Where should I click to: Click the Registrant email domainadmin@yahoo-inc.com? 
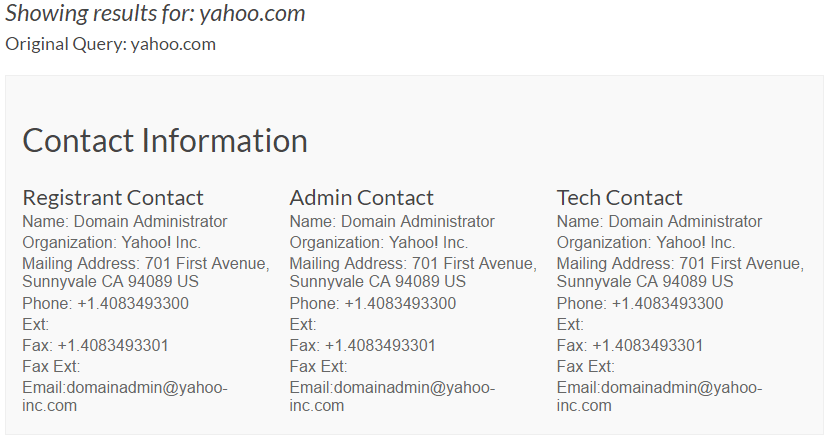click(x=125, y=397)
